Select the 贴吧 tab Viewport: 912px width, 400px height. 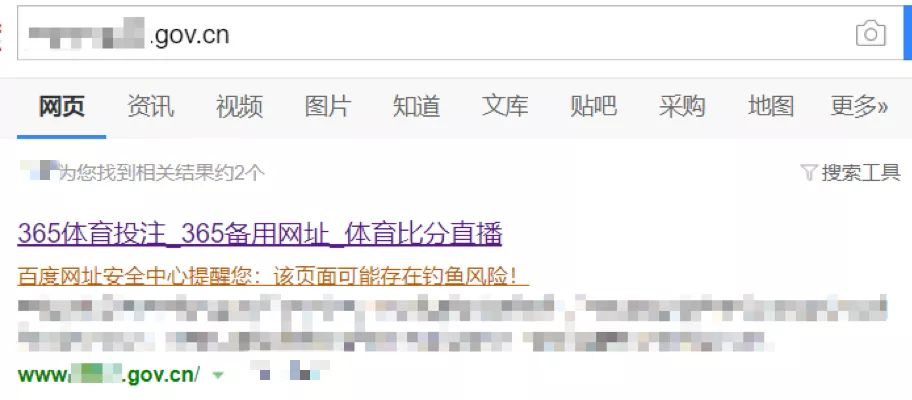[593, 107]
